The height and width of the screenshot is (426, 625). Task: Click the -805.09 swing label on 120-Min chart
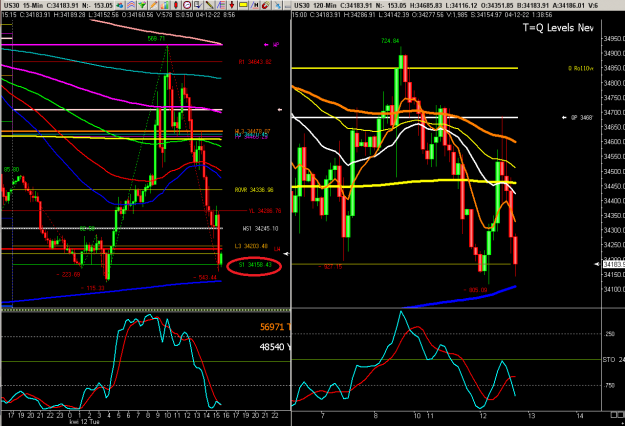[476, 290]
